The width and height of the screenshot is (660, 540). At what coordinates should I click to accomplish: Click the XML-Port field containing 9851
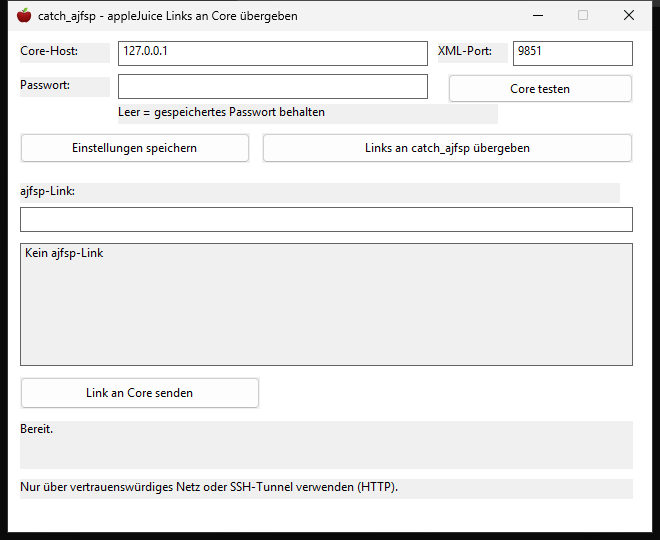572,53
